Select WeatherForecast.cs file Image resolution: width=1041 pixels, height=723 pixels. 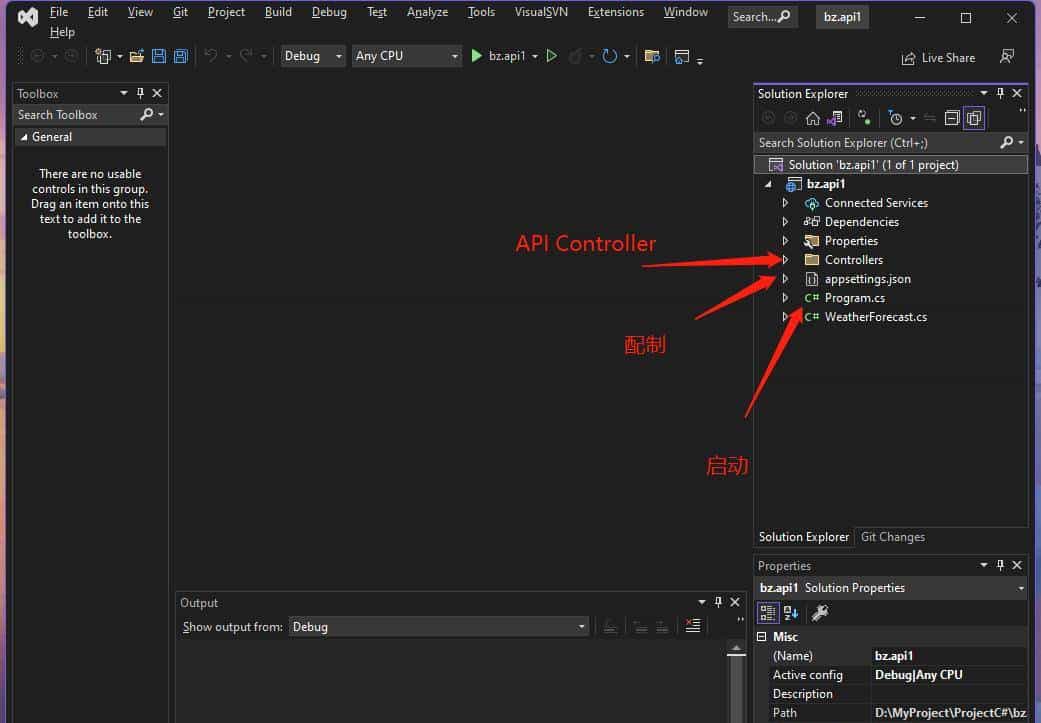click(876, 317)
